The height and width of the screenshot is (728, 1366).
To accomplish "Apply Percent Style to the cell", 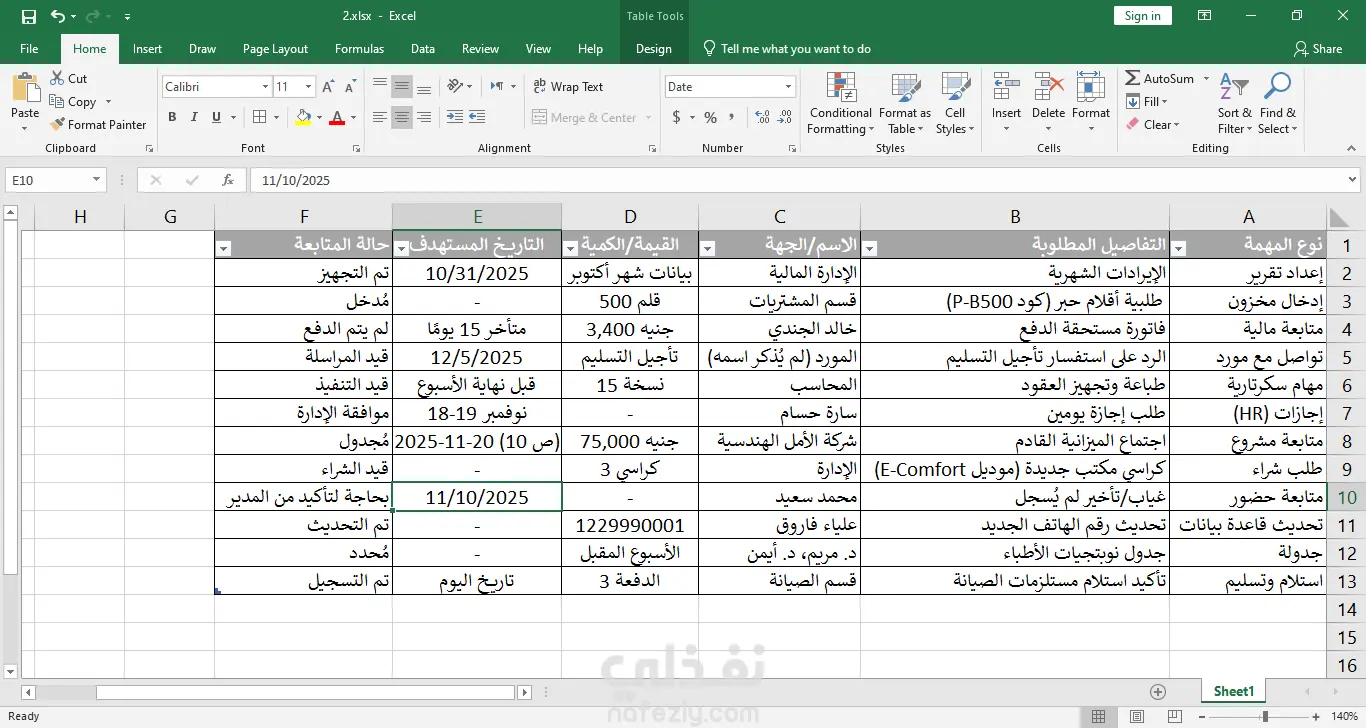I will click(711, 117).
